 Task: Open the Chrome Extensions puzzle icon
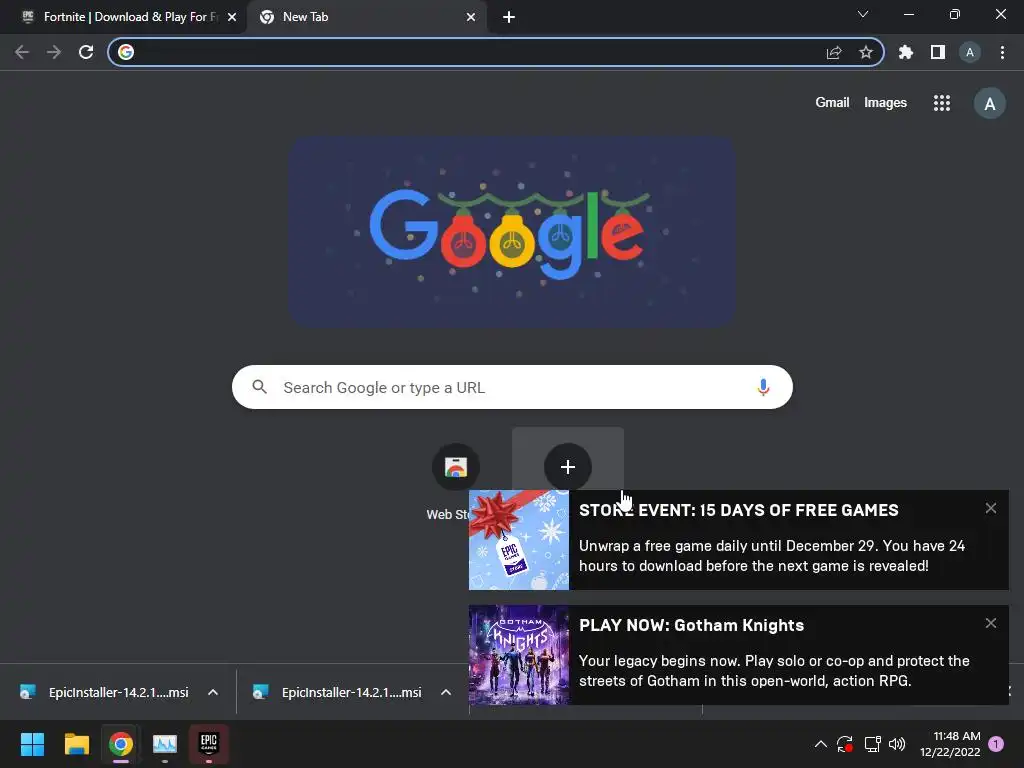[906, 52]
